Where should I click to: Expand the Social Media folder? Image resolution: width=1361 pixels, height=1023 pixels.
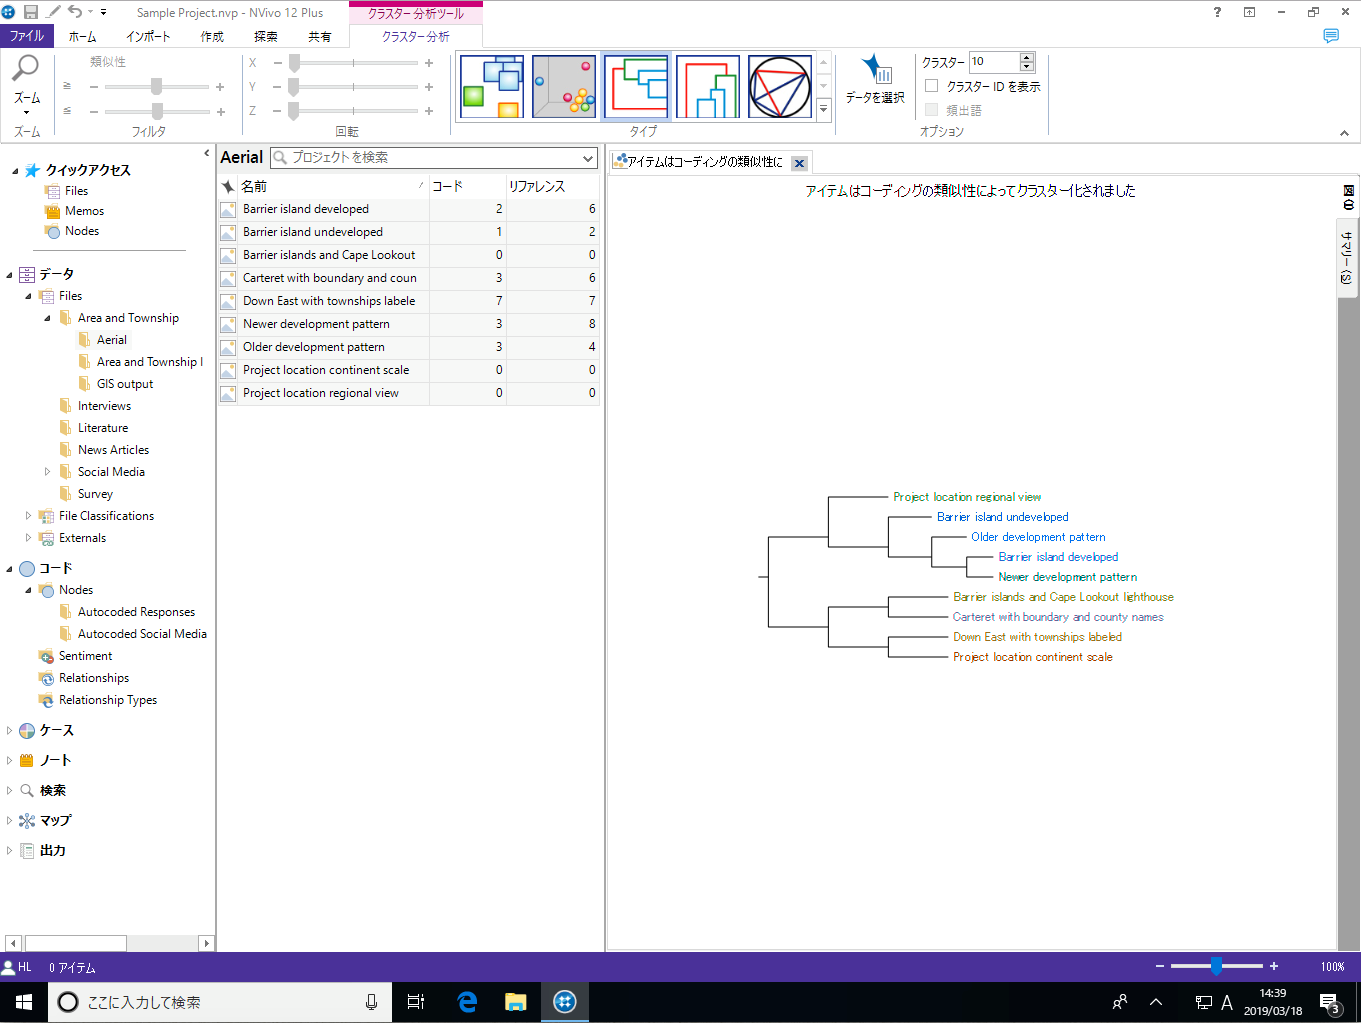coord(47,472)
